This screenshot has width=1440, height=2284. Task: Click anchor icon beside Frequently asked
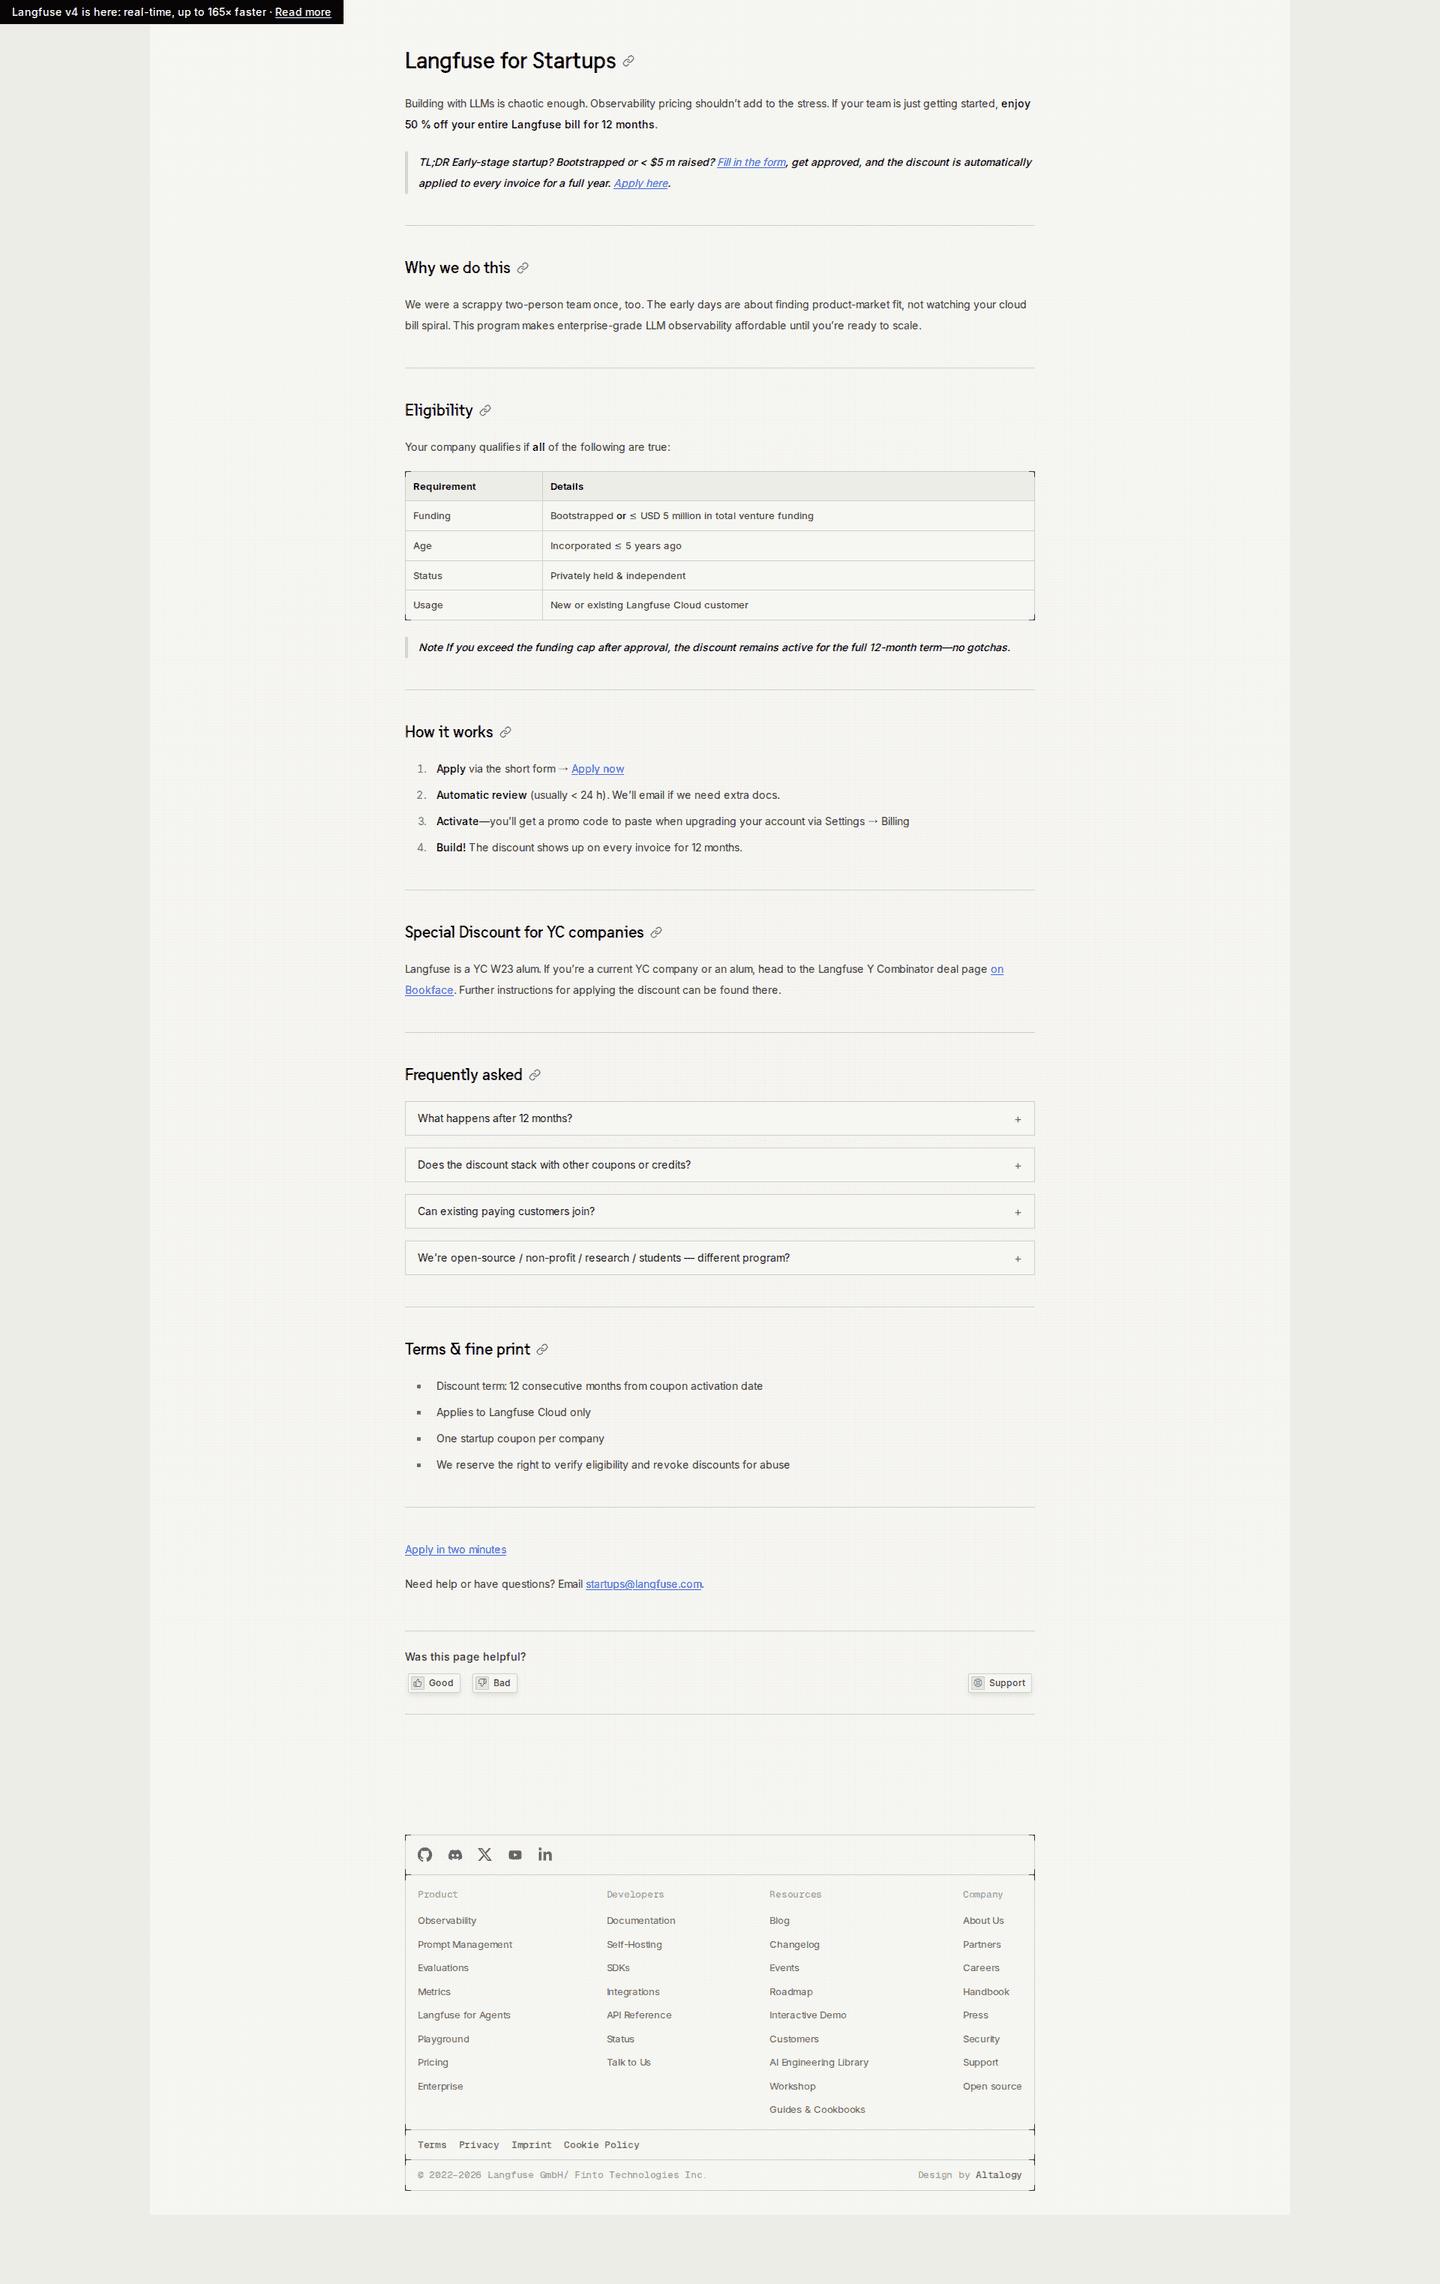(x=535, y=1075)
